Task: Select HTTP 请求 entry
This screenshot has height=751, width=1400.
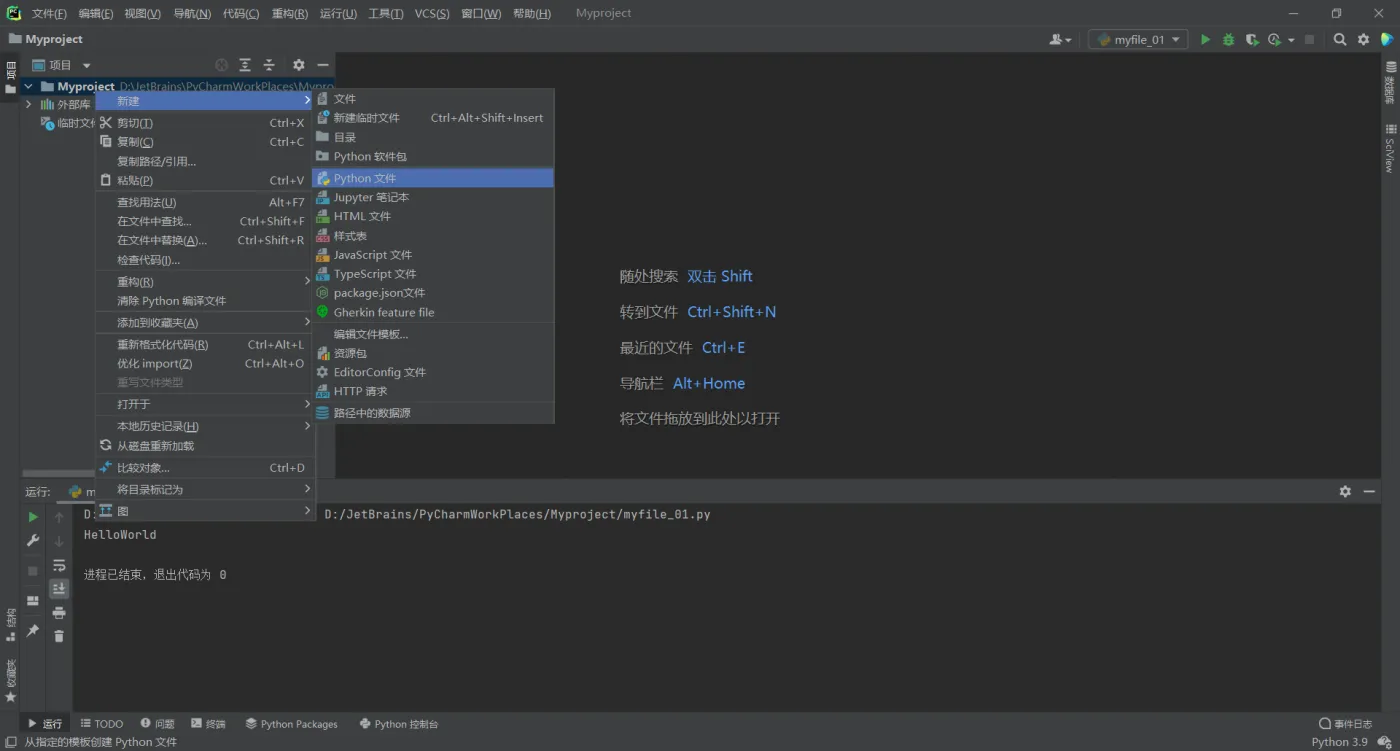Action: (x=433, y=391)
